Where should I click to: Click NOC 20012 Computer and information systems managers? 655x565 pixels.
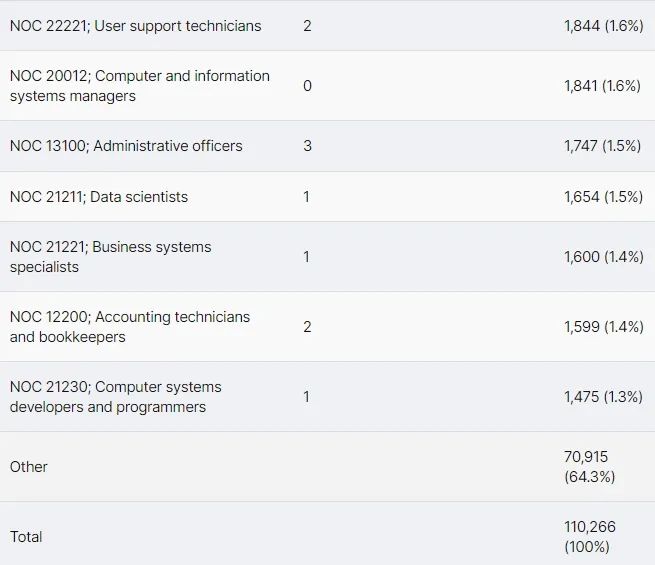pyautogui.click(x=139, y=86)
